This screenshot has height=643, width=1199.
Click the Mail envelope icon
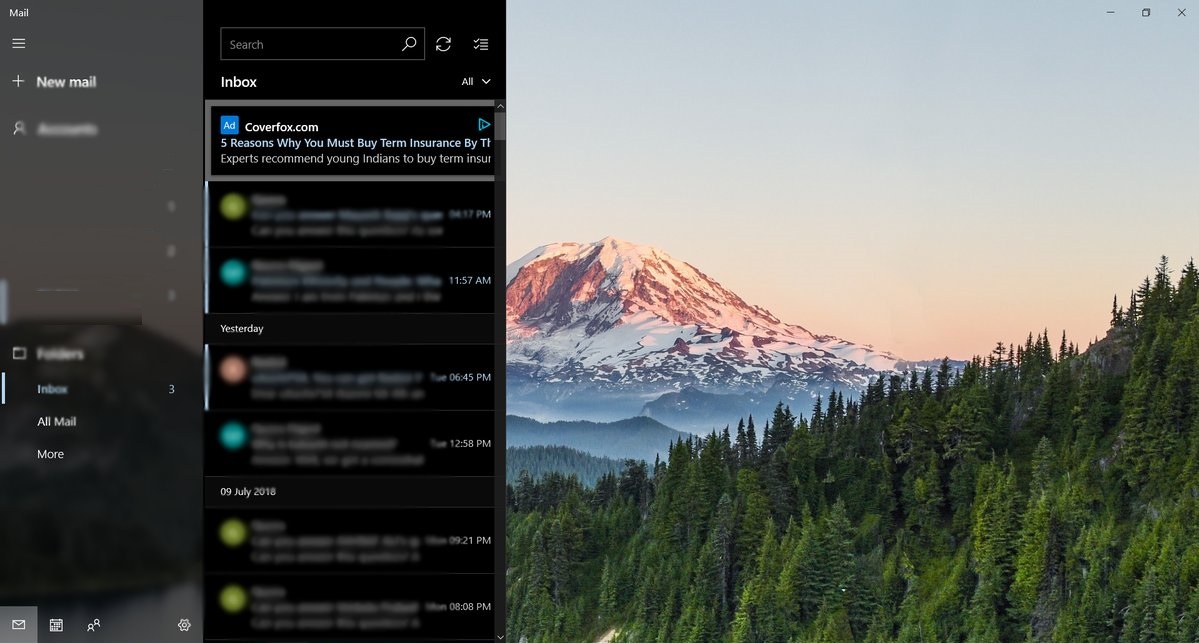pyautogui.click(x=19, y=625)
